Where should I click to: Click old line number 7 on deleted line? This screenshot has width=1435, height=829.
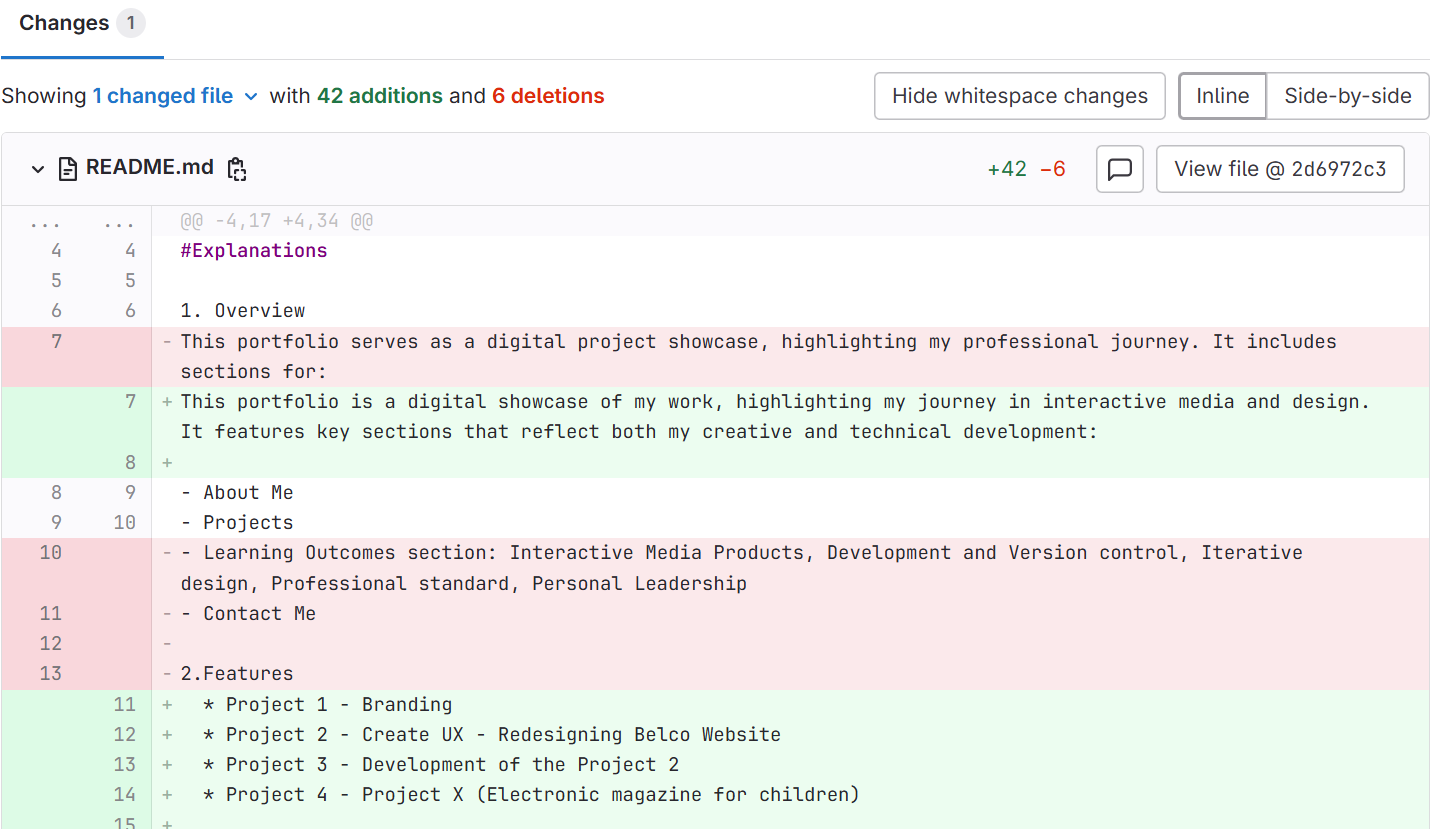[56, 342]
